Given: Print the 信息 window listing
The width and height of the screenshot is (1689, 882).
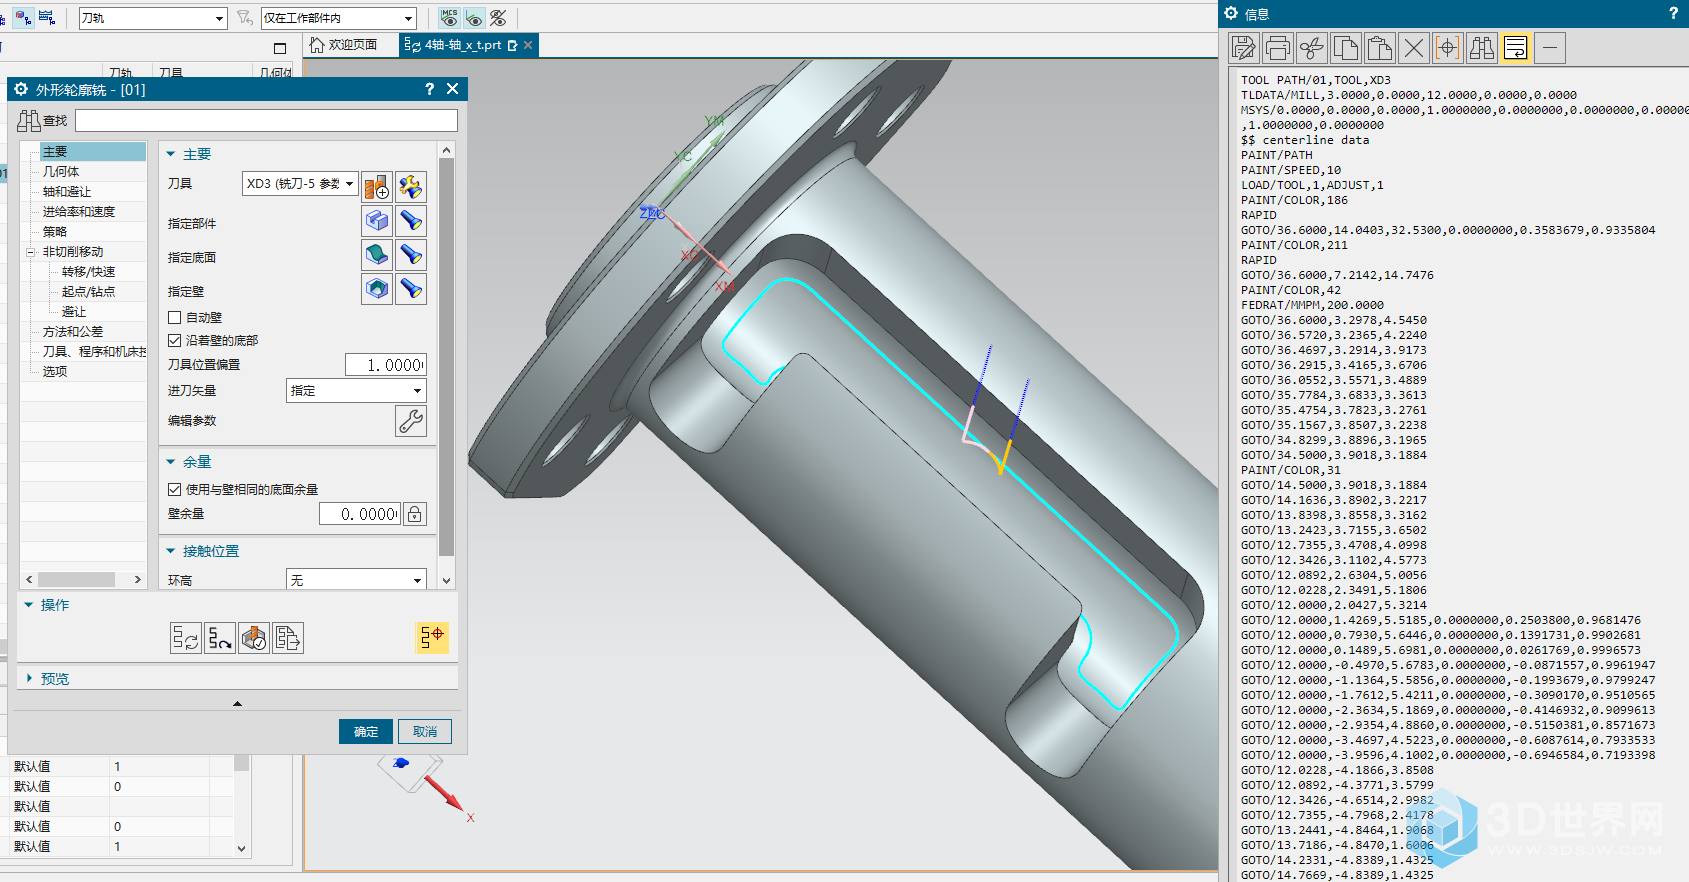Looking at the screenshot, I should click(x=1278, y=48).
